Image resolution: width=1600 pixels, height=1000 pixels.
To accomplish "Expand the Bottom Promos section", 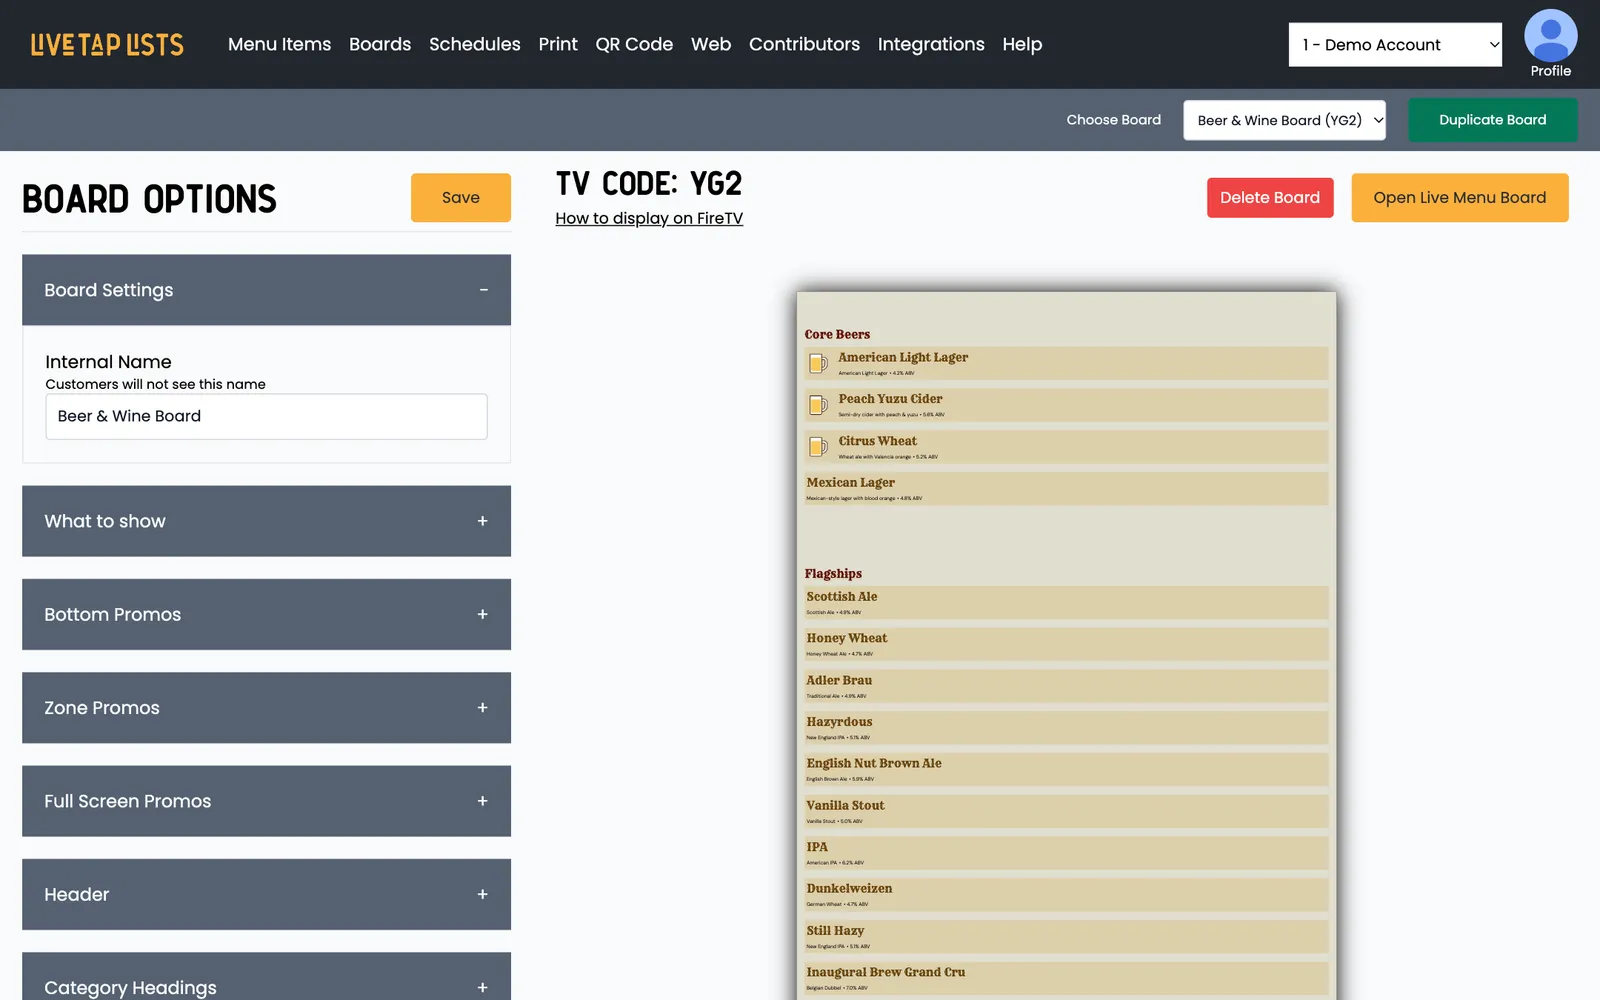I will (266, 614).
